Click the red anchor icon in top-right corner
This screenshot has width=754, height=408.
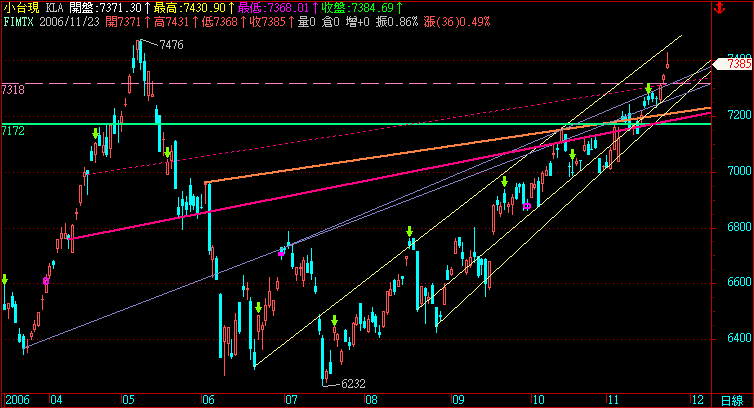pos(744,8)
